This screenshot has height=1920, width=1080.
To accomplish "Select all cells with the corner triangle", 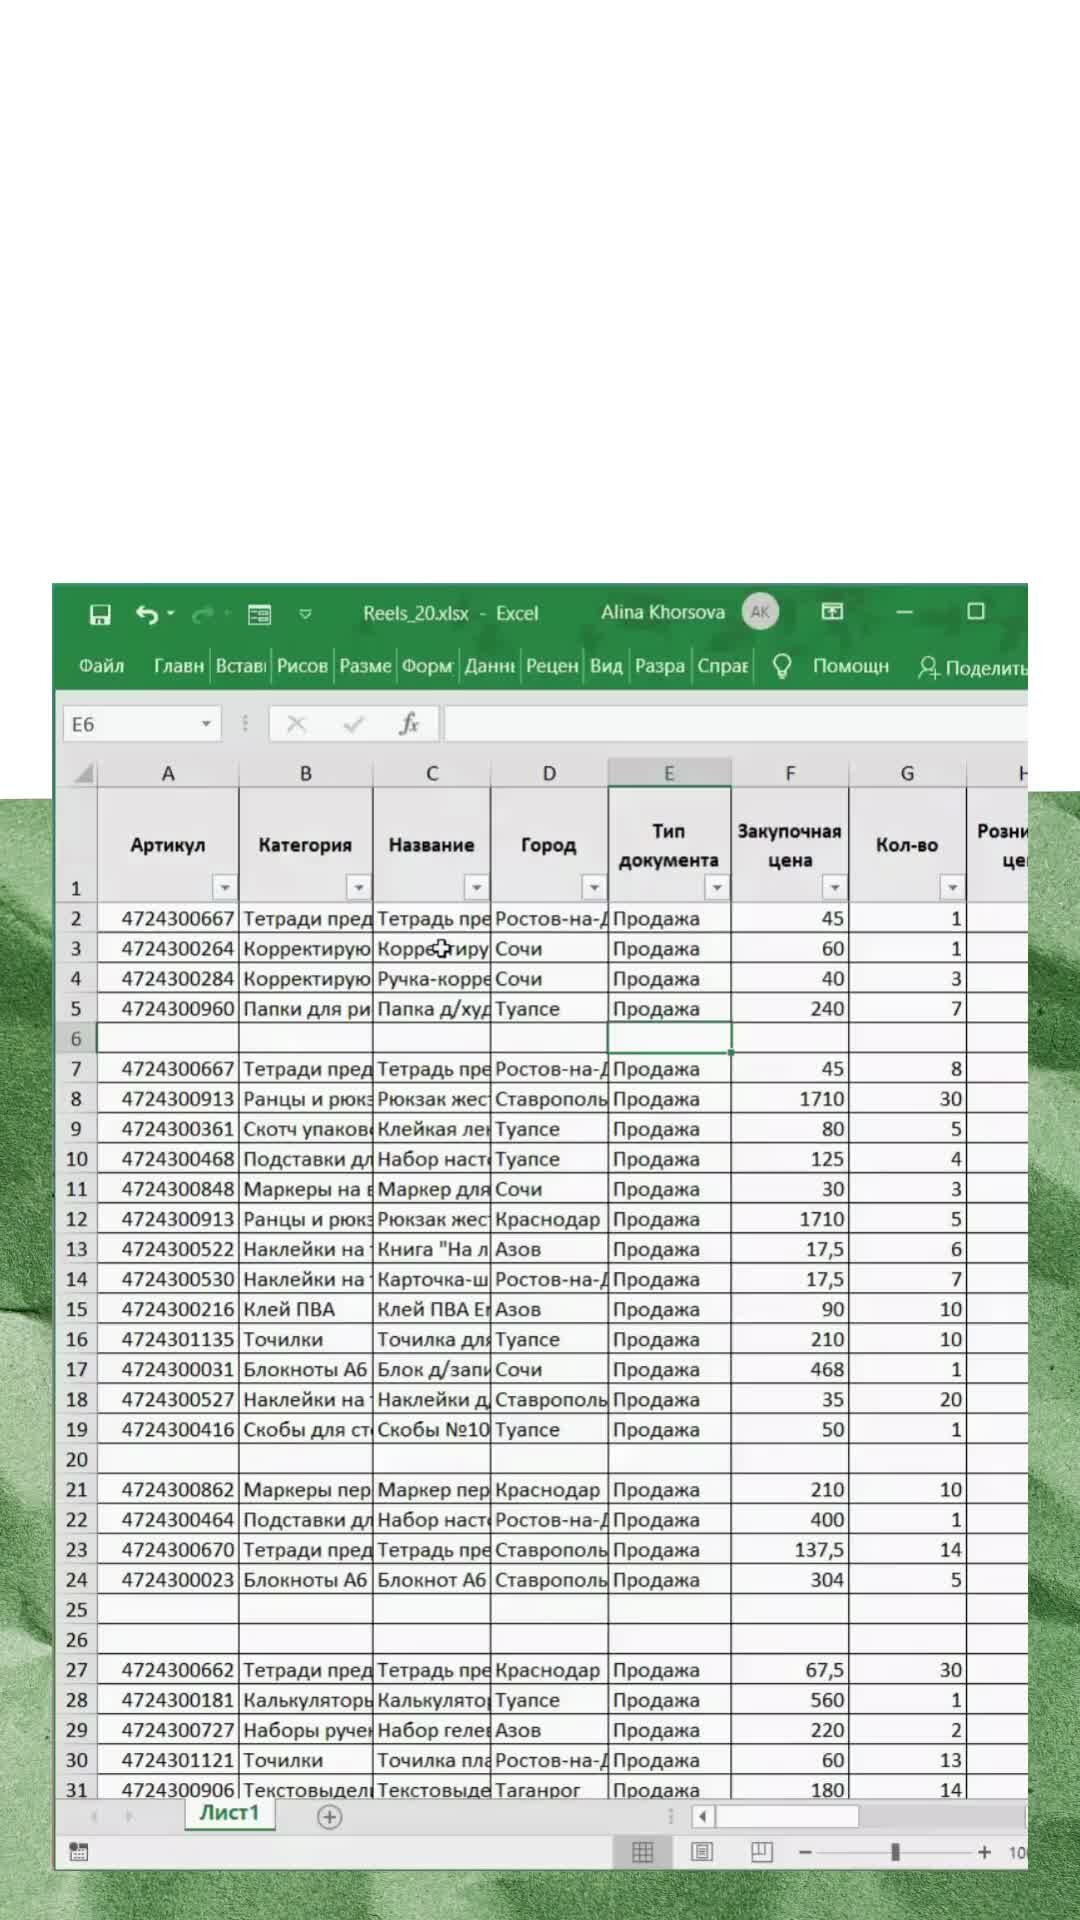I will click(x=83, y=773).
